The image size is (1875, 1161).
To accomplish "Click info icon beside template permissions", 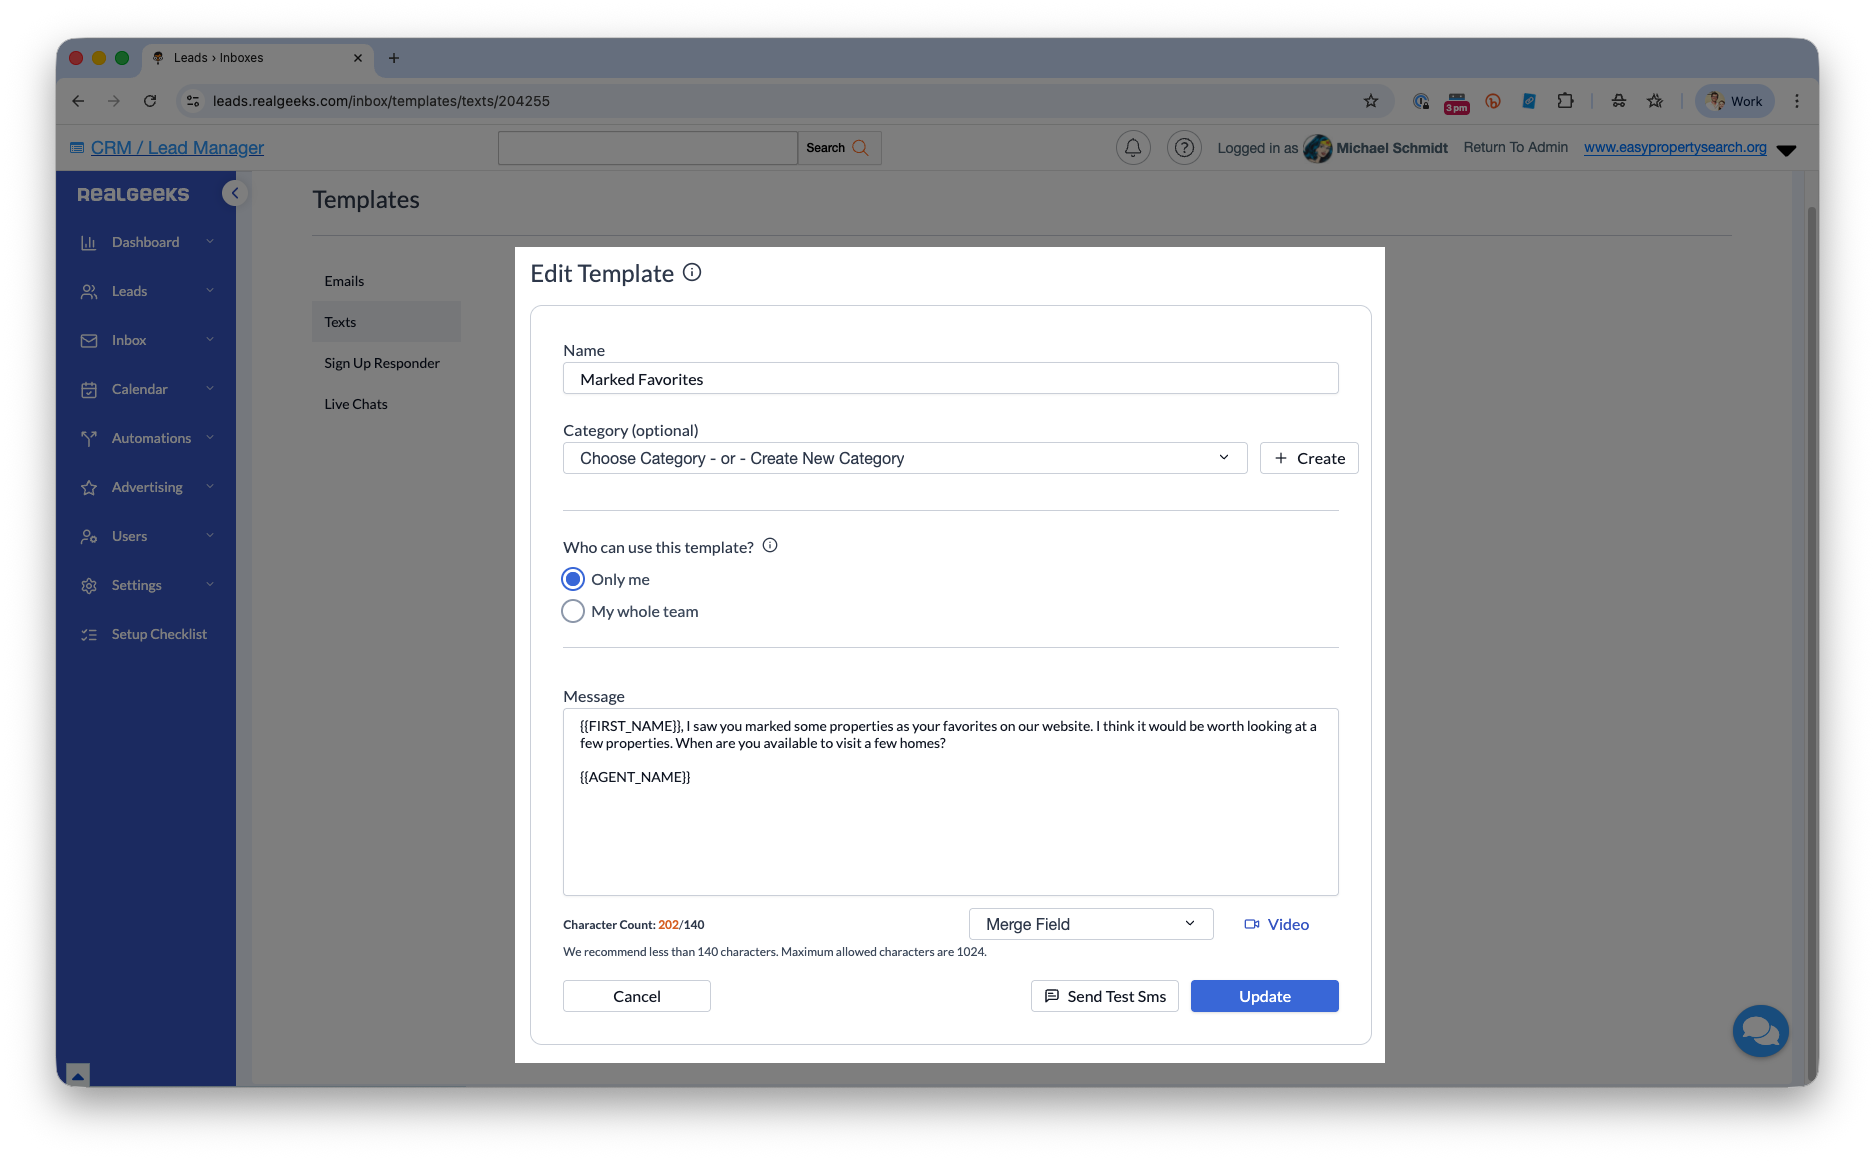I will [x=770, y=546].
